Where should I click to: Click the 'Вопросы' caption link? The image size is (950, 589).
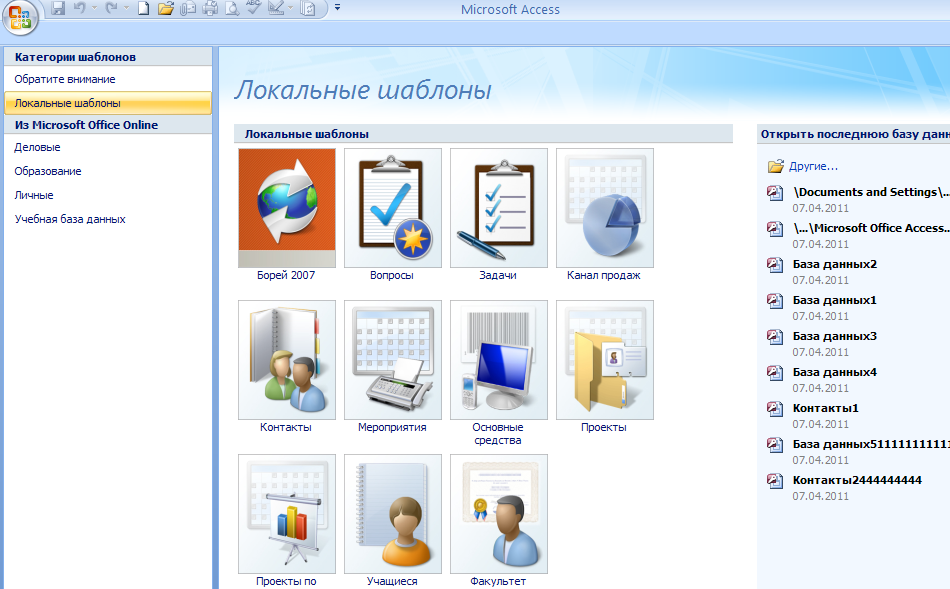(392, 275)
